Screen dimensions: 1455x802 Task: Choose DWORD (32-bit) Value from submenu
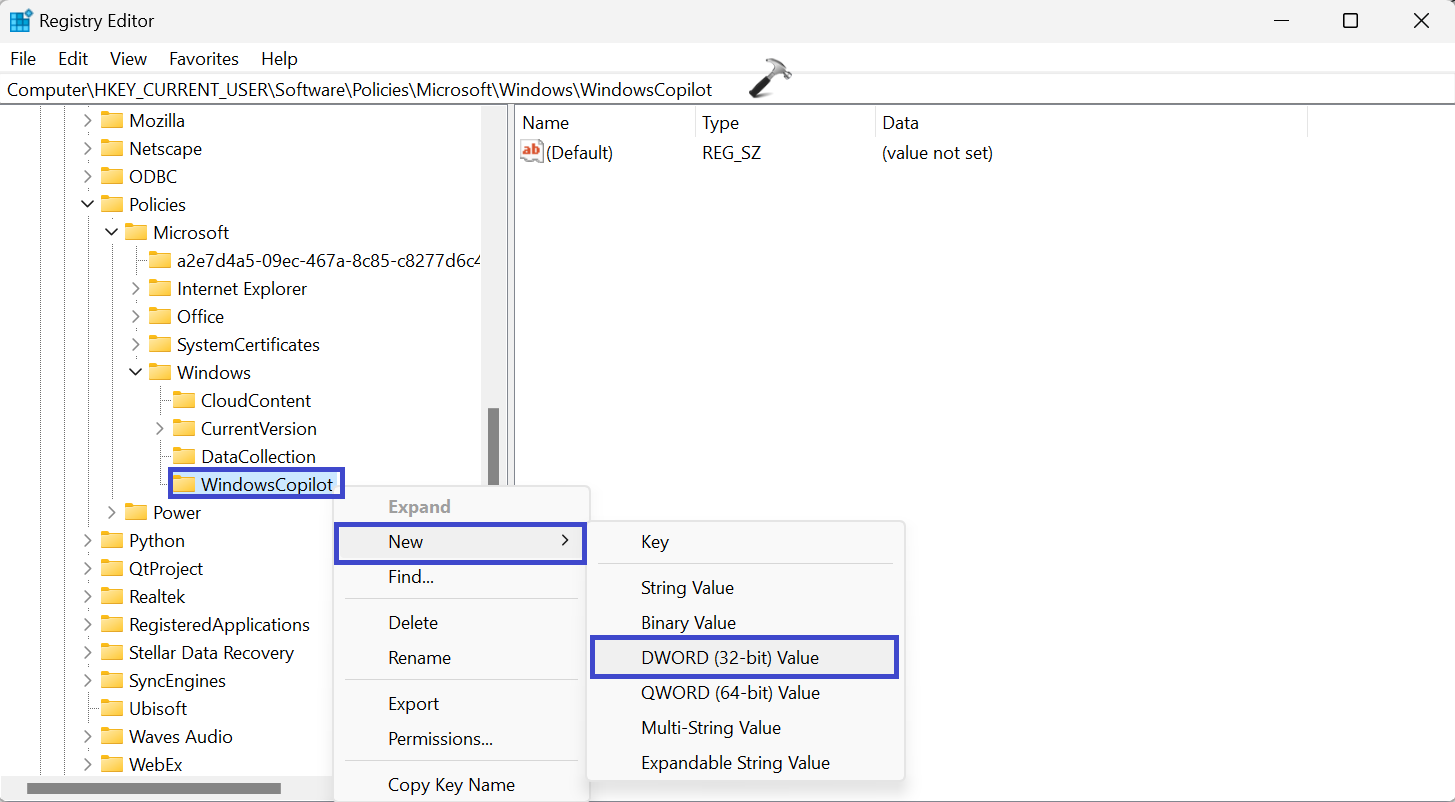[729, 658]
